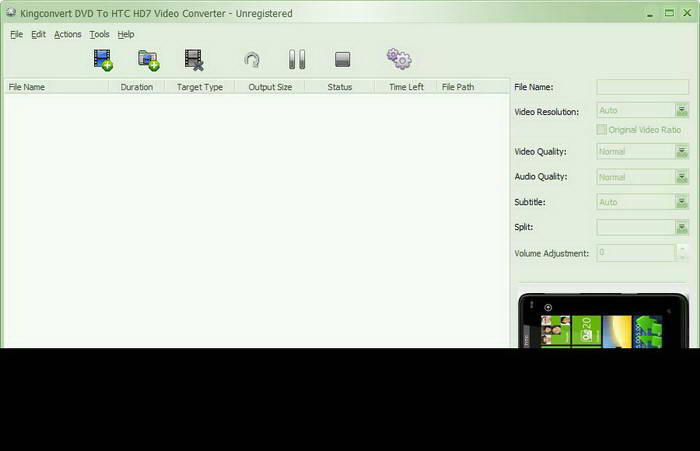Click the Stop conversion icon
This screenshot has width=700, height=451.
(342, 59)
